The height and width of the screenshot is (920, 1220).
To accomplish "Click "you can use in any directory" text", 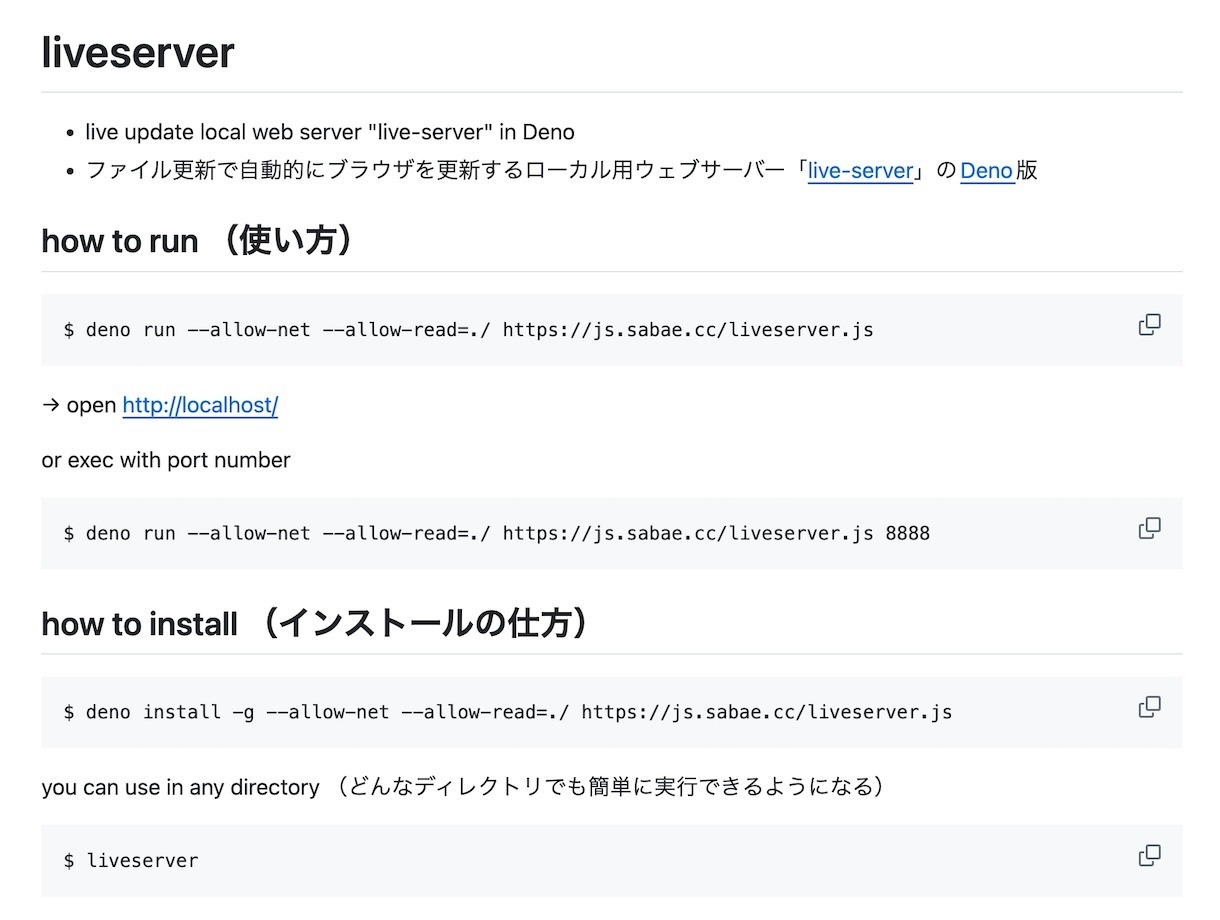I will (x=180, y=787).
